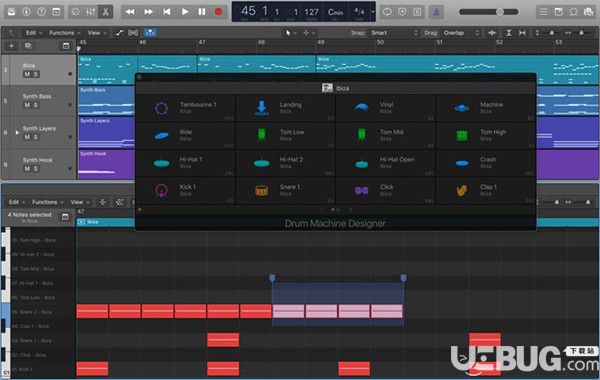Open the Loop Browser icon

pyautogui.click(x=574, y=12)
